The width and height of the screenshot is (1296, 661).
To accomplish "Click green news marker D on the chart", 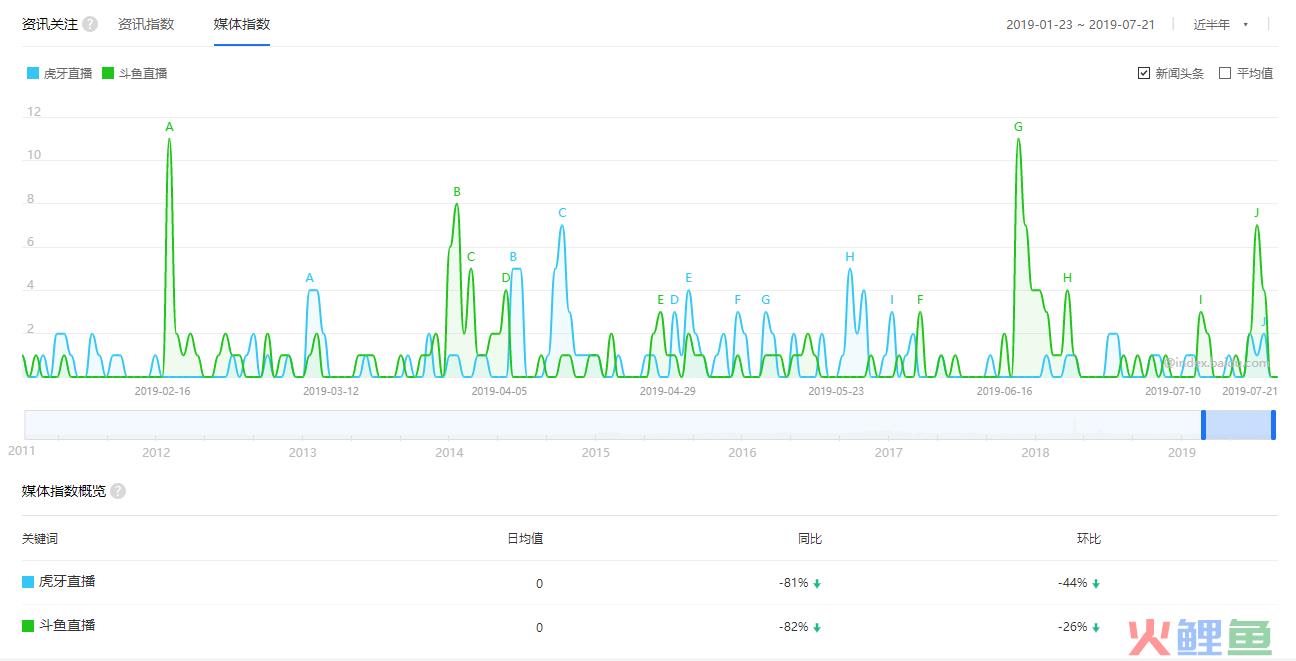I will point(506,278).
